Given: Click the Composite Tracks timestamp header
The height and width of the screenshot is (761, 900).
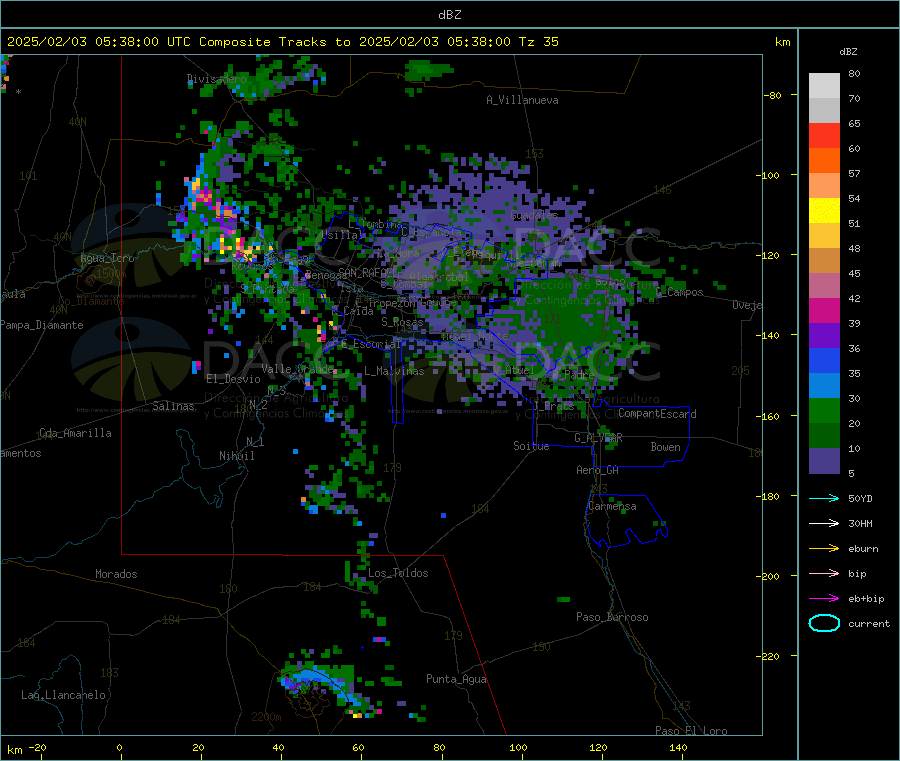Looking at the screenshot, I should click(x=283, y=42).
